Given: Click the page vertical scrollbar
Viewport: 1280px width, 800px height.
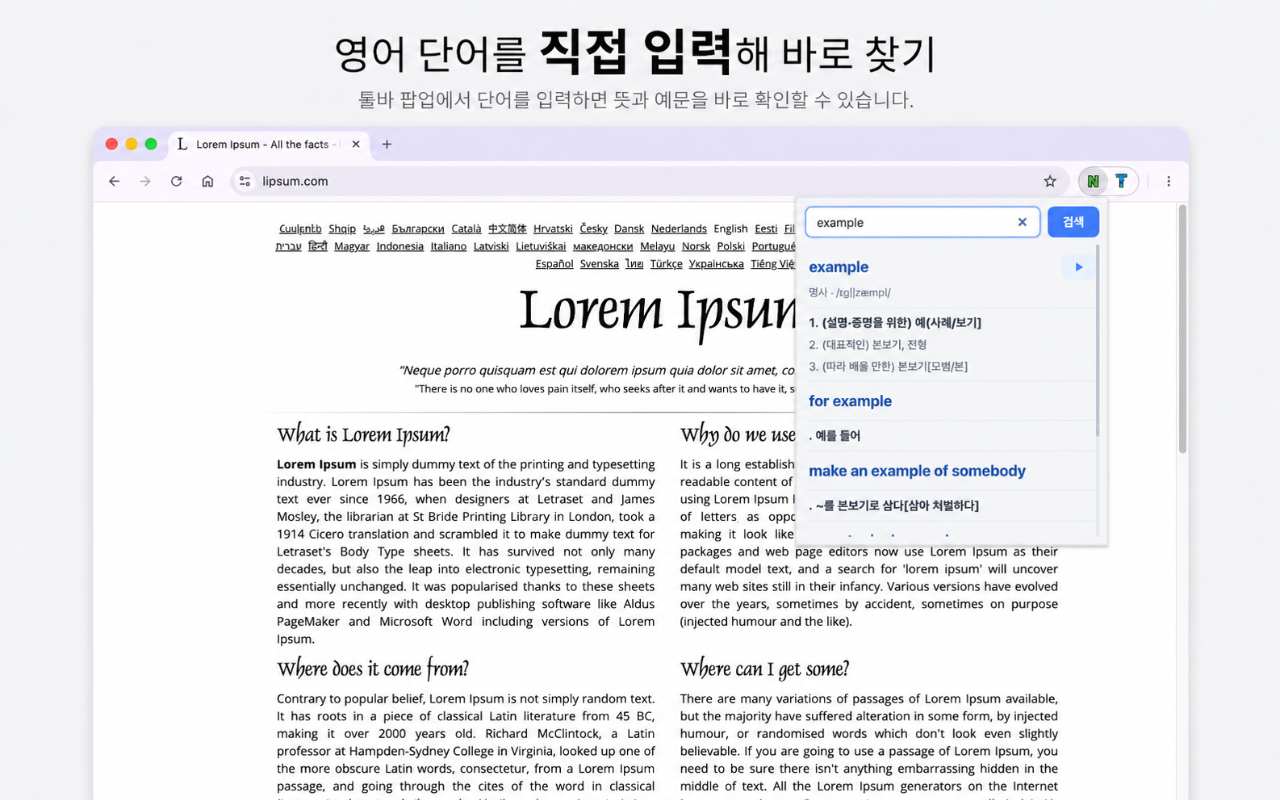Looking at the screenshot, I should 1182,330.
